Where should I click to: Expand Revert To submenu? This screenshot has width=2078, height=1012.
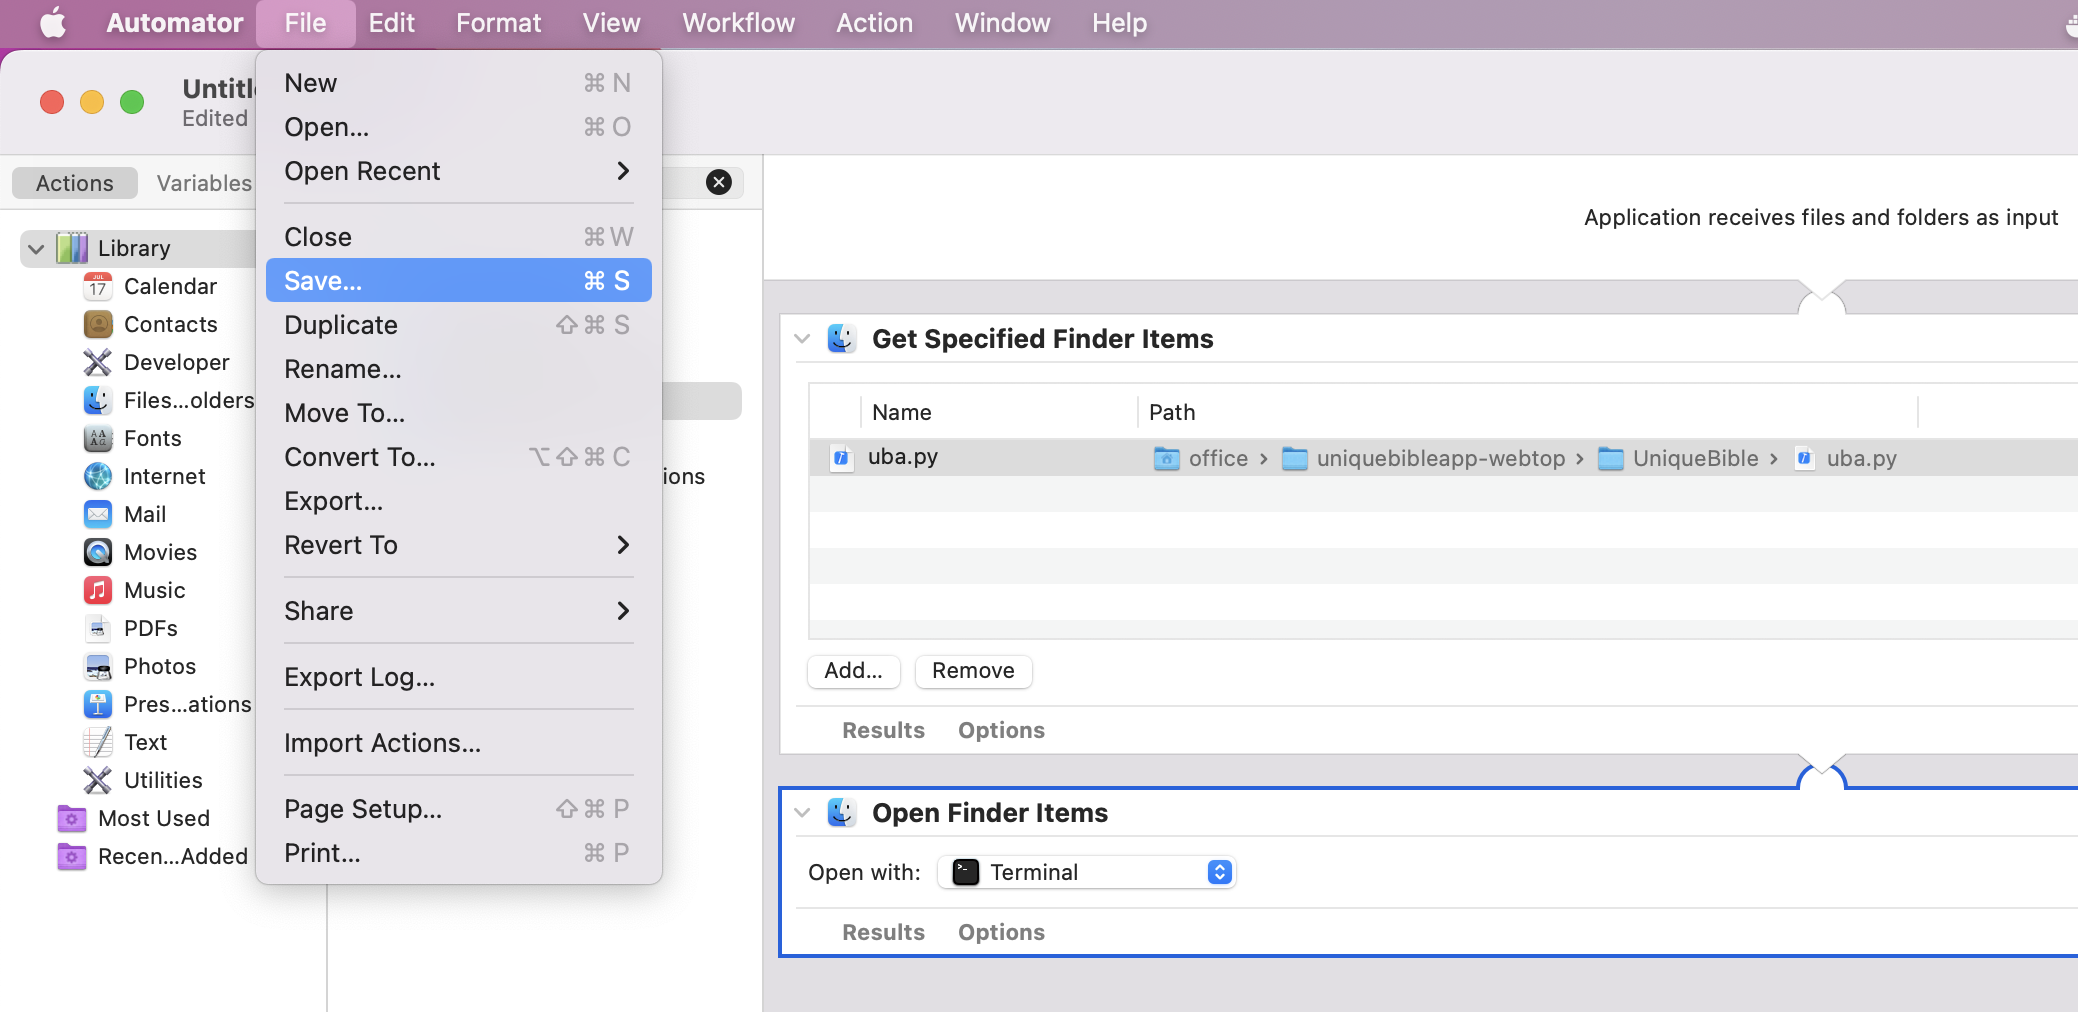click(x=459, y=545)
